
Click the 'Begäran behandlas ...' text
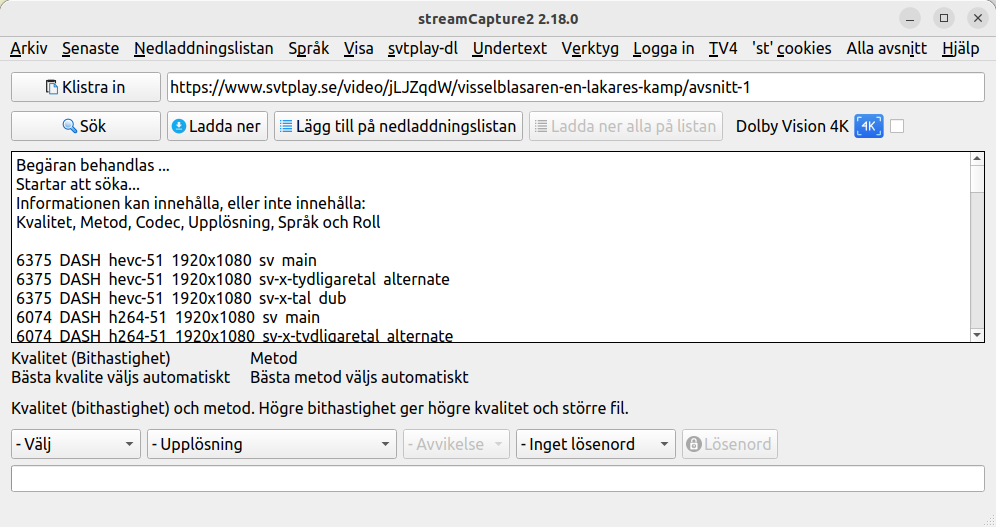coord(93,166)
